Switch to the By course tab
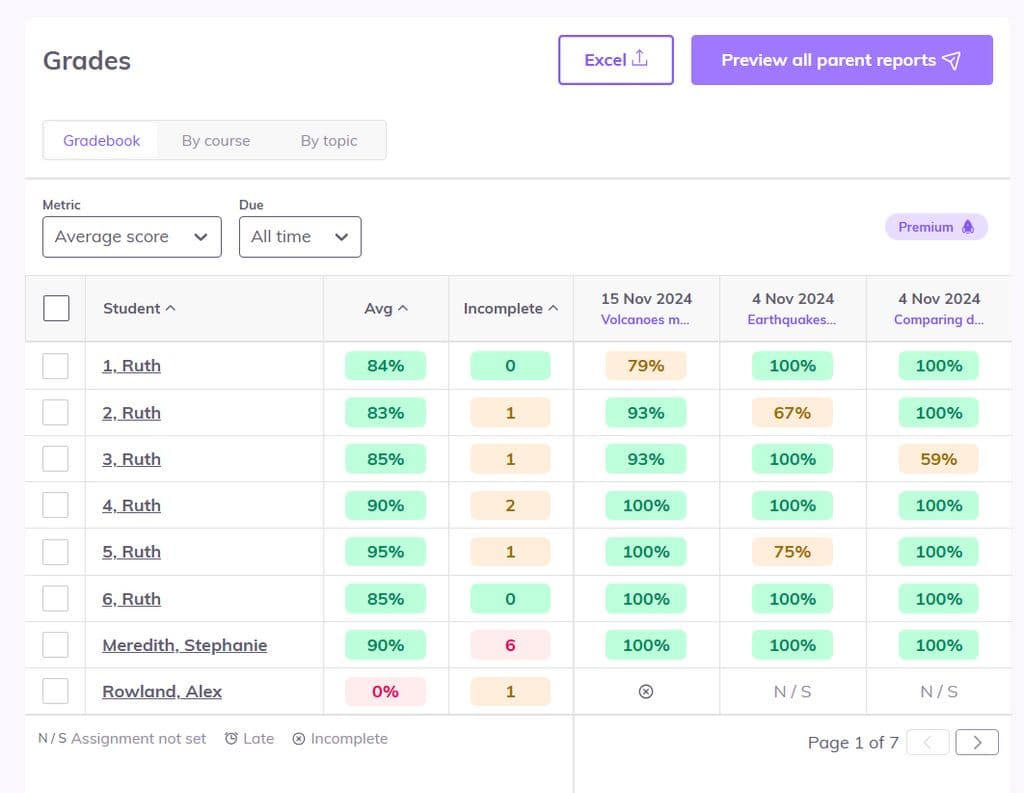The height and width of the screenshot is (793, 1024). (x=215, y=140)
